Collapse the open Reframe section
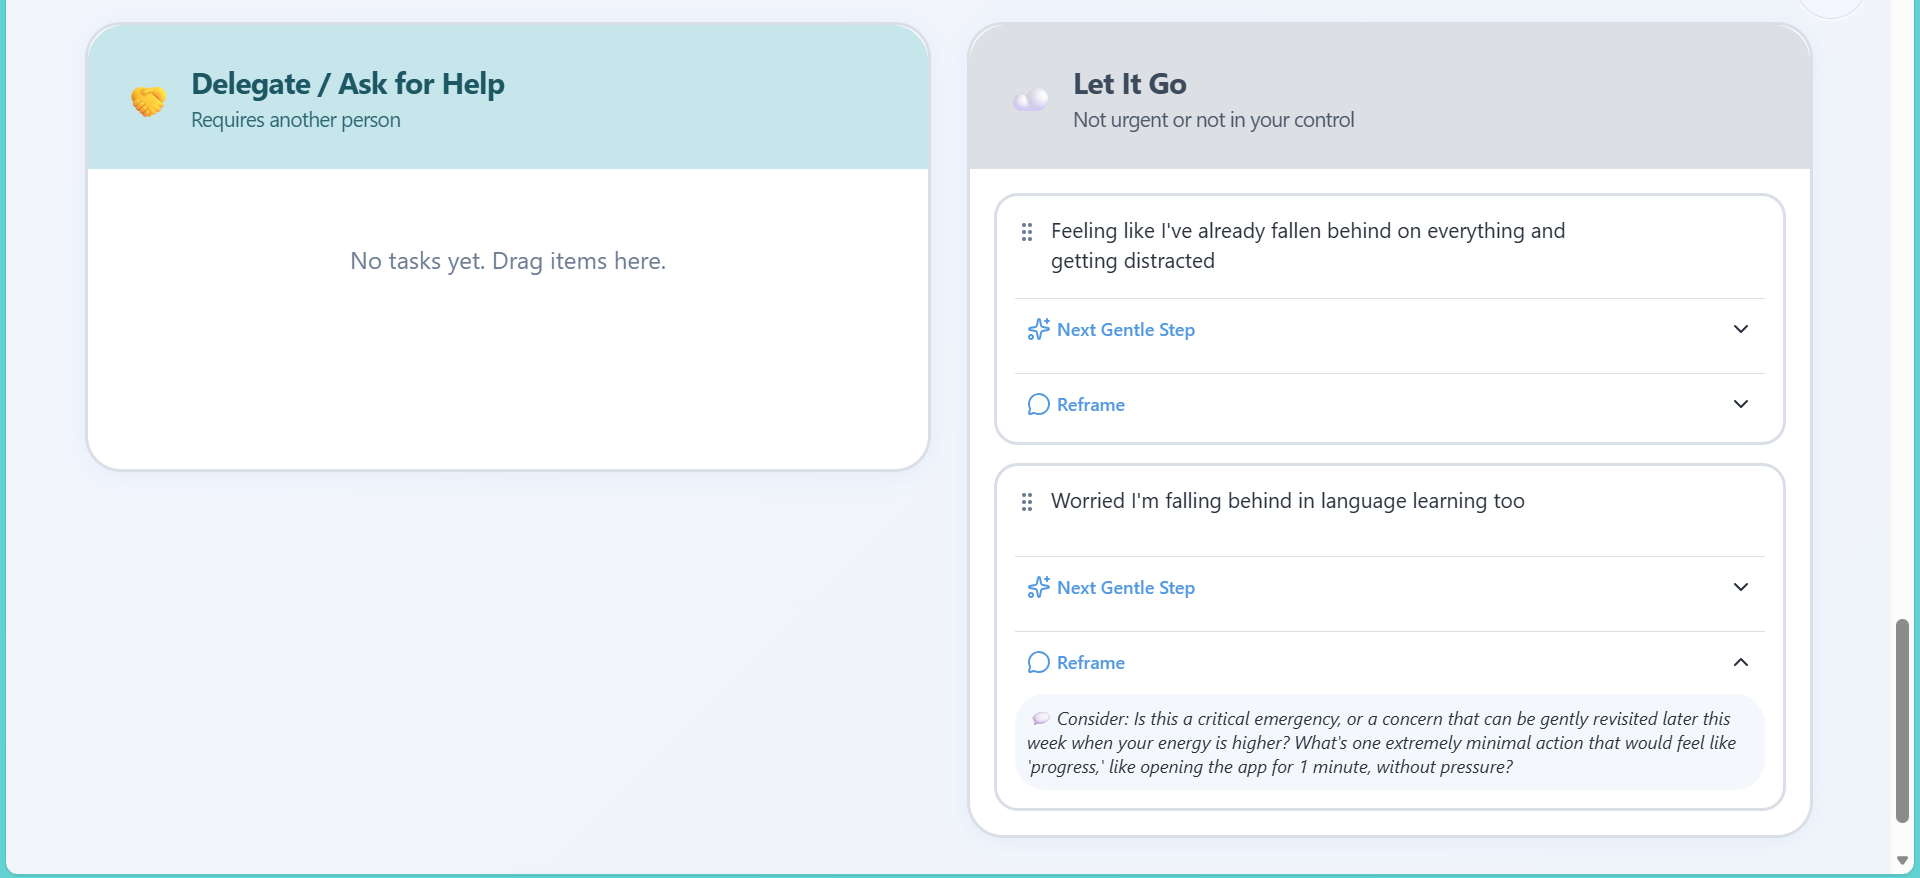This screenshot has height=878, width=1920. point(1741,662)
